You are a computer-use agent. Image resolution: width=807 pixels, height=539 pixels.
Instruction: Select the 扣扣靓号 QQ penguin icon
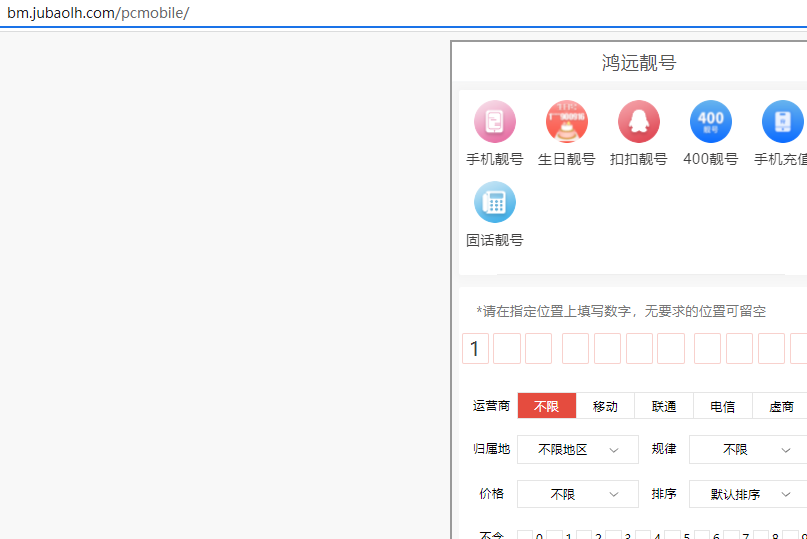(x=638, y=122)
